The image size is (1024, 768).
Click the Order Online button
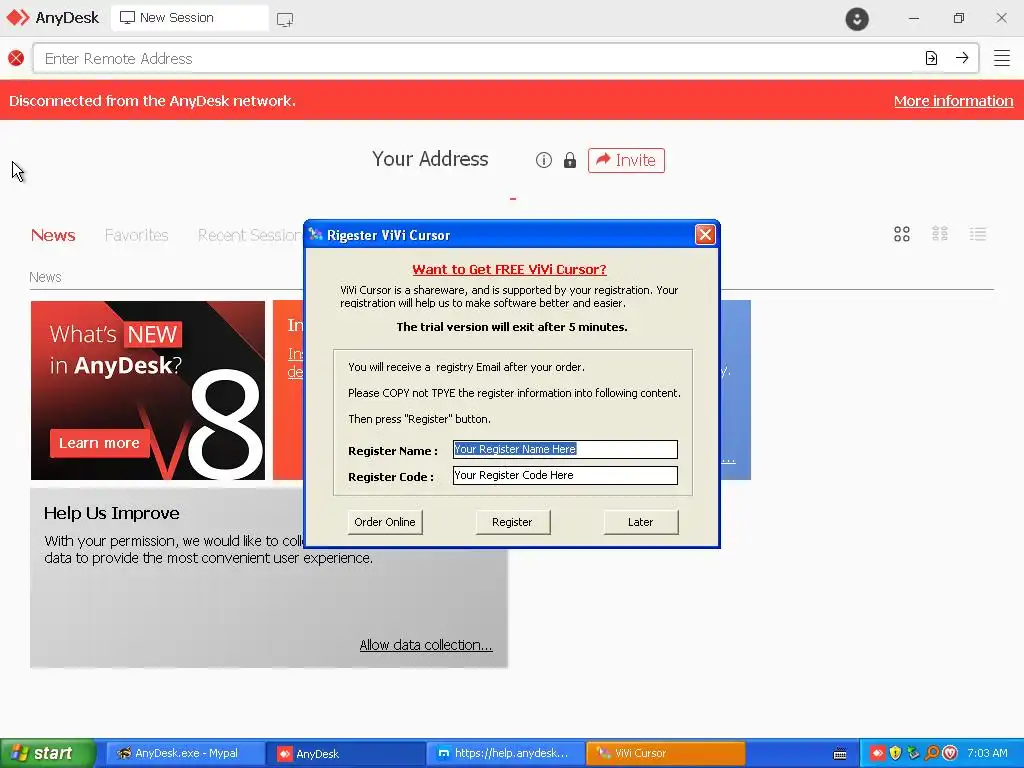point(385,522)
